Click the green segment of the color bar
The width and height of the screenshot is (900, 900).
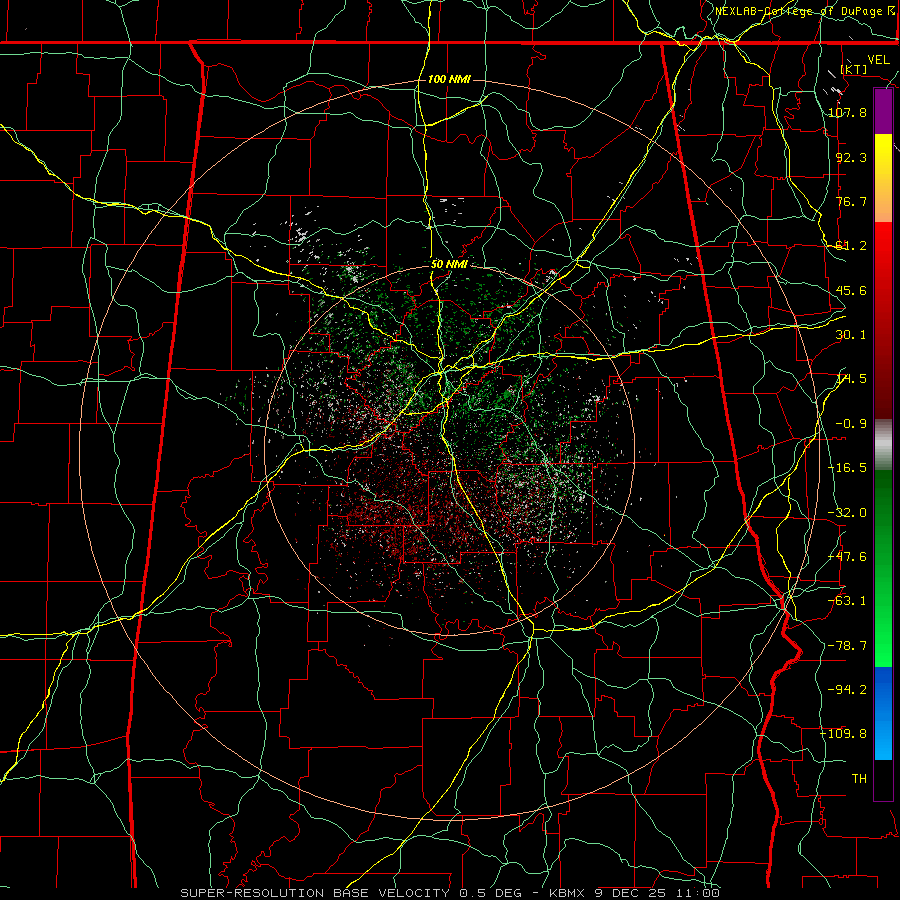point(883,568)
